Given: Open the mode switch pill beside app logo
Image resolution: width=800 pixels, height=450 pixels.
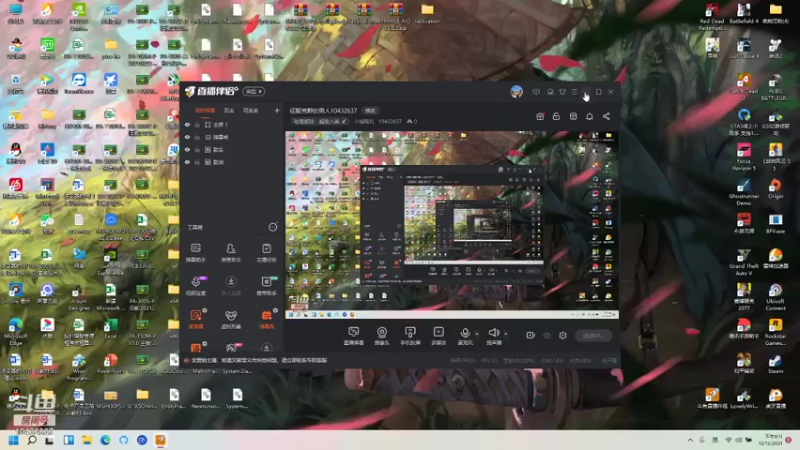Looking at the screenshot, I should tap(254, 91).
